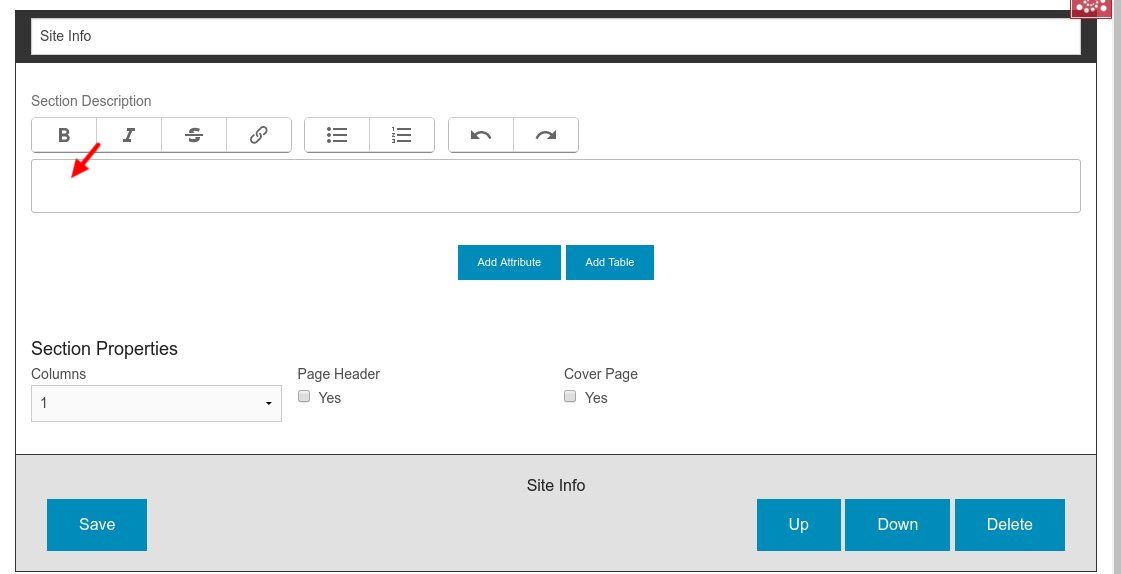Focus the Section Description text area
The width and height of the screenshot is (1121, 574).
point(555,186)
